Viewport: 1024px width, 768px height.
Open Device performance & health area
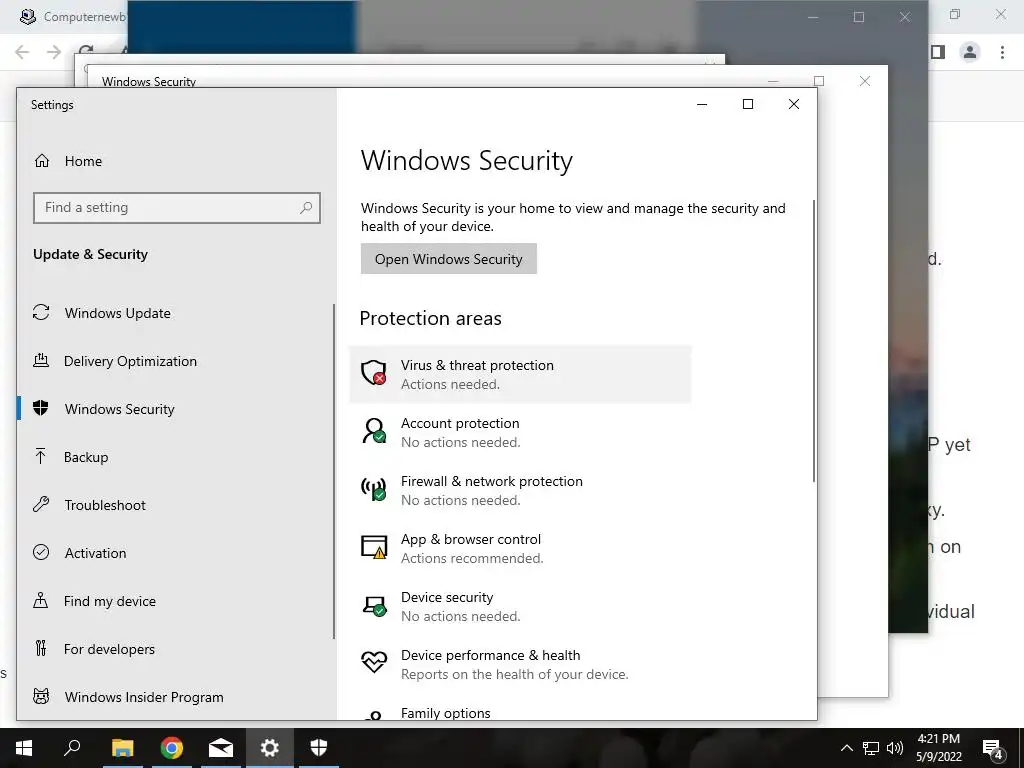click(x=520, y=664)
